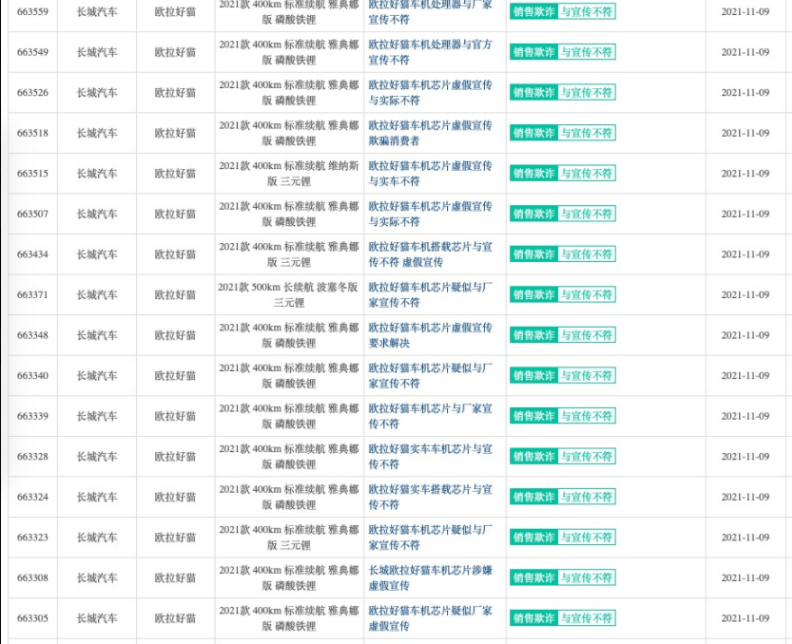
Task: Select complaint ID 663339
Action: tap(33, 416)
